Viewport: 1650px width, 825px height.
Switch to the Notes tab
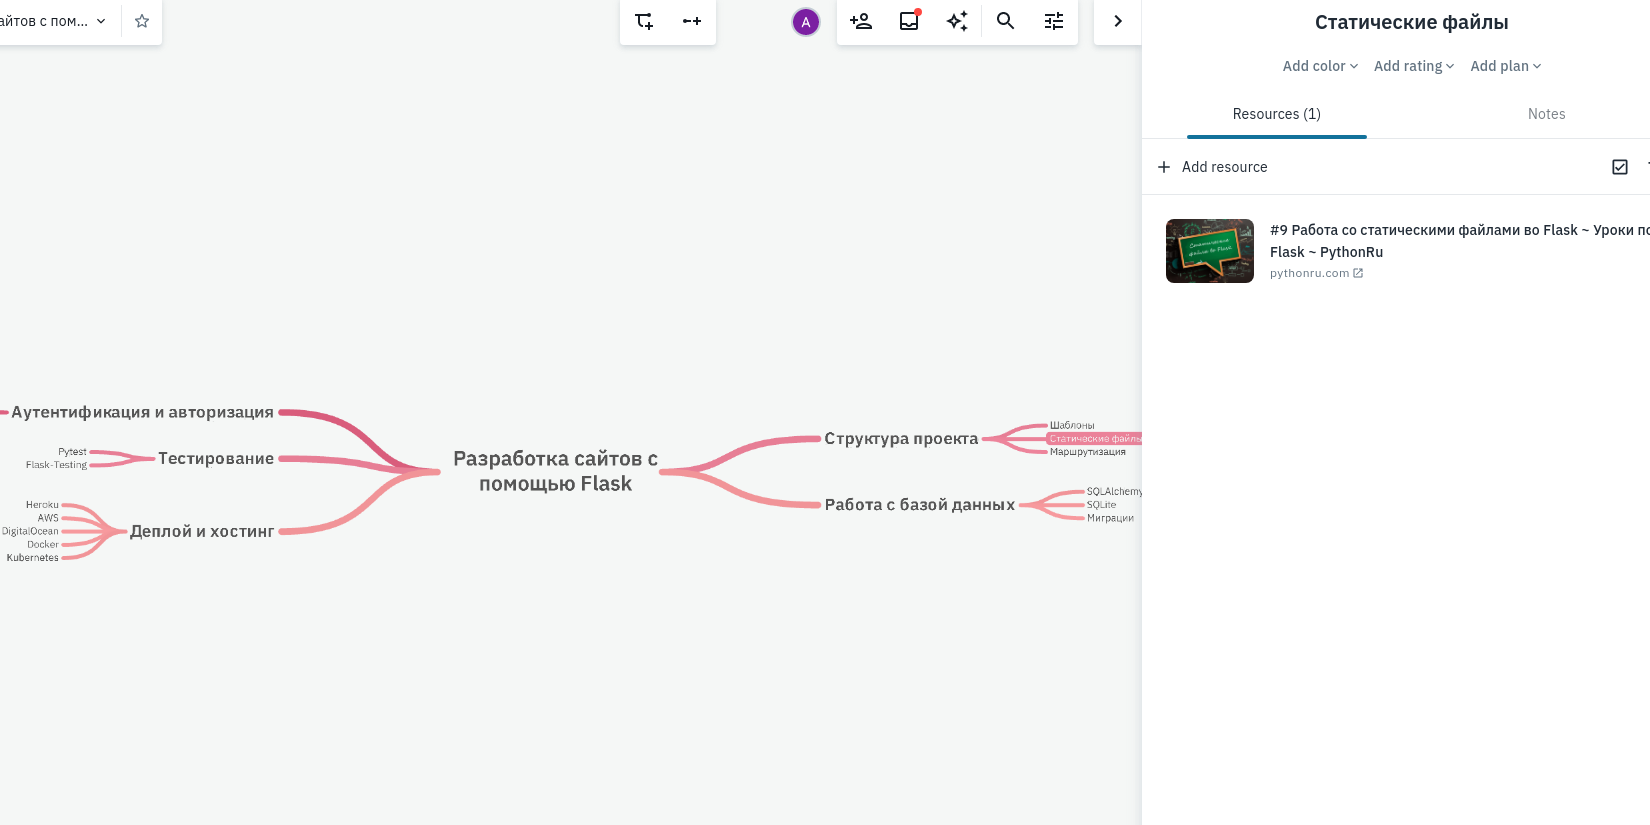[x=1546, y=114]
